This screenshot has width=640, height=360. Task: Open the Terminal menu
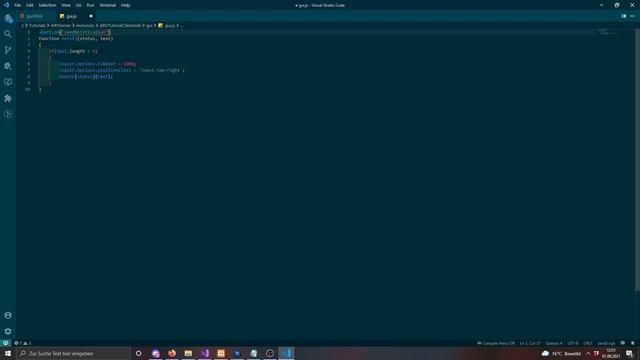click(108, 5)
